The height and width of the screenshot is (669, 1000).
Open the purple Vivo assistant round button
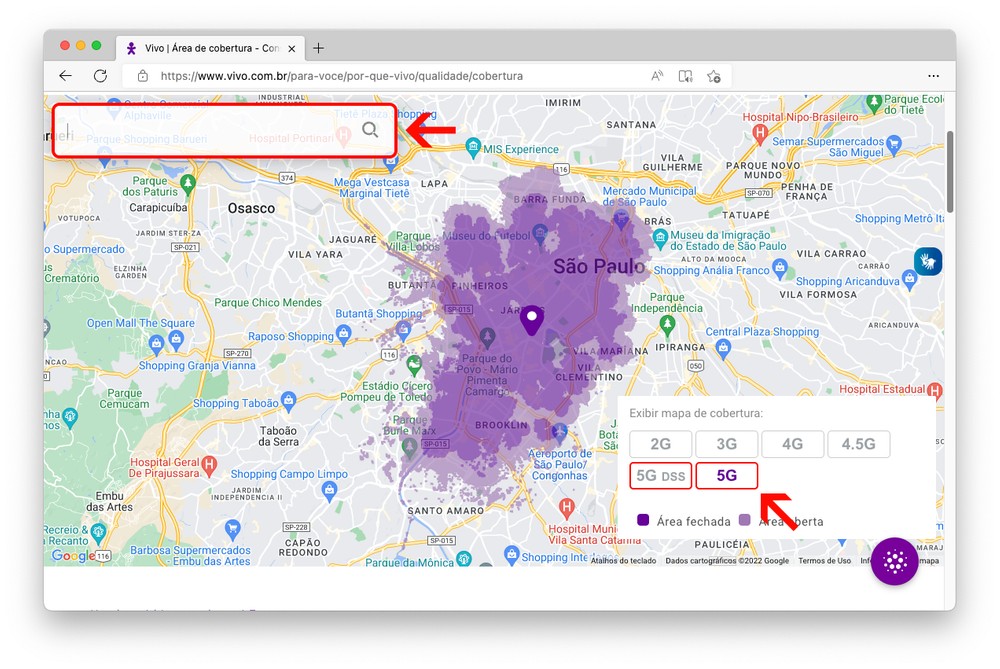[x=894, y=561]
